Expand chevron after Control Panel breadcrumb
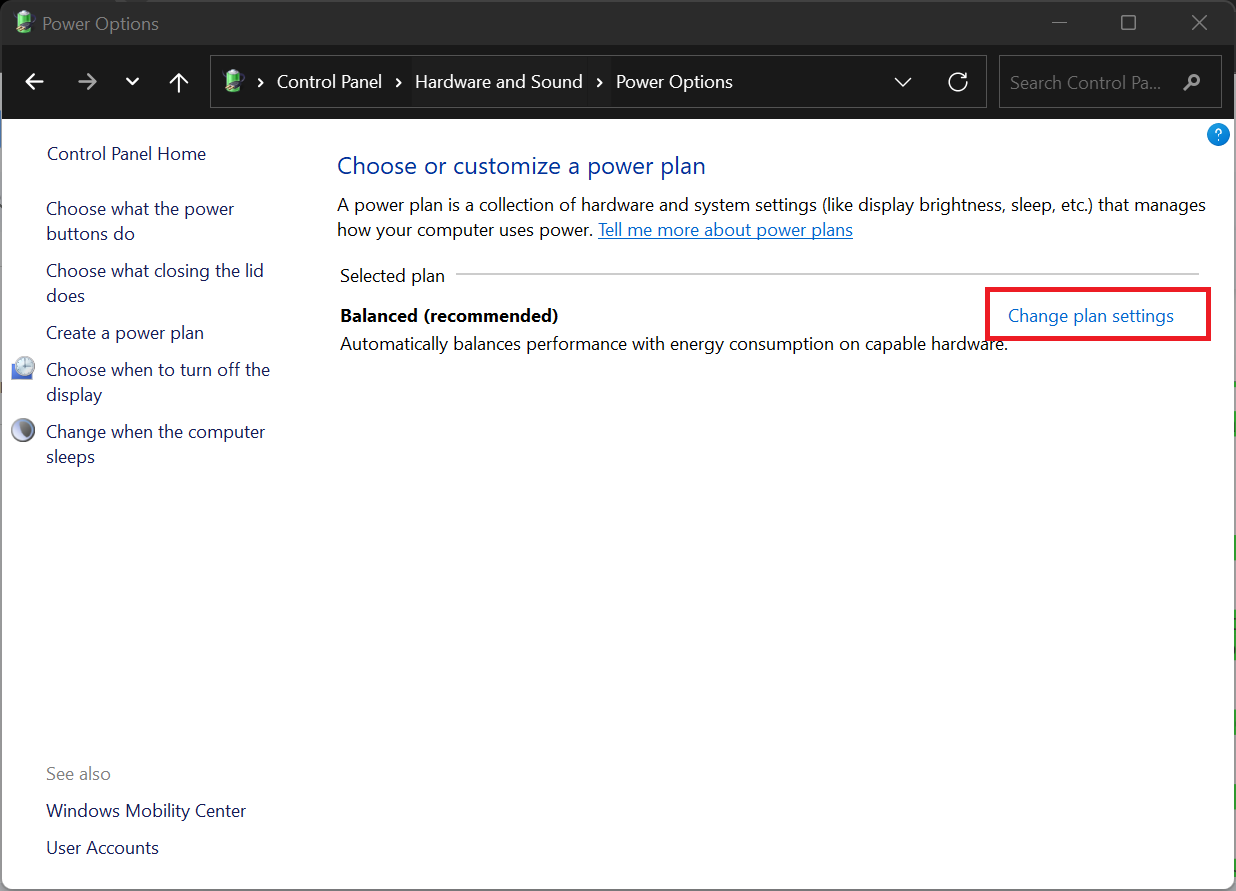 (399, 82)
